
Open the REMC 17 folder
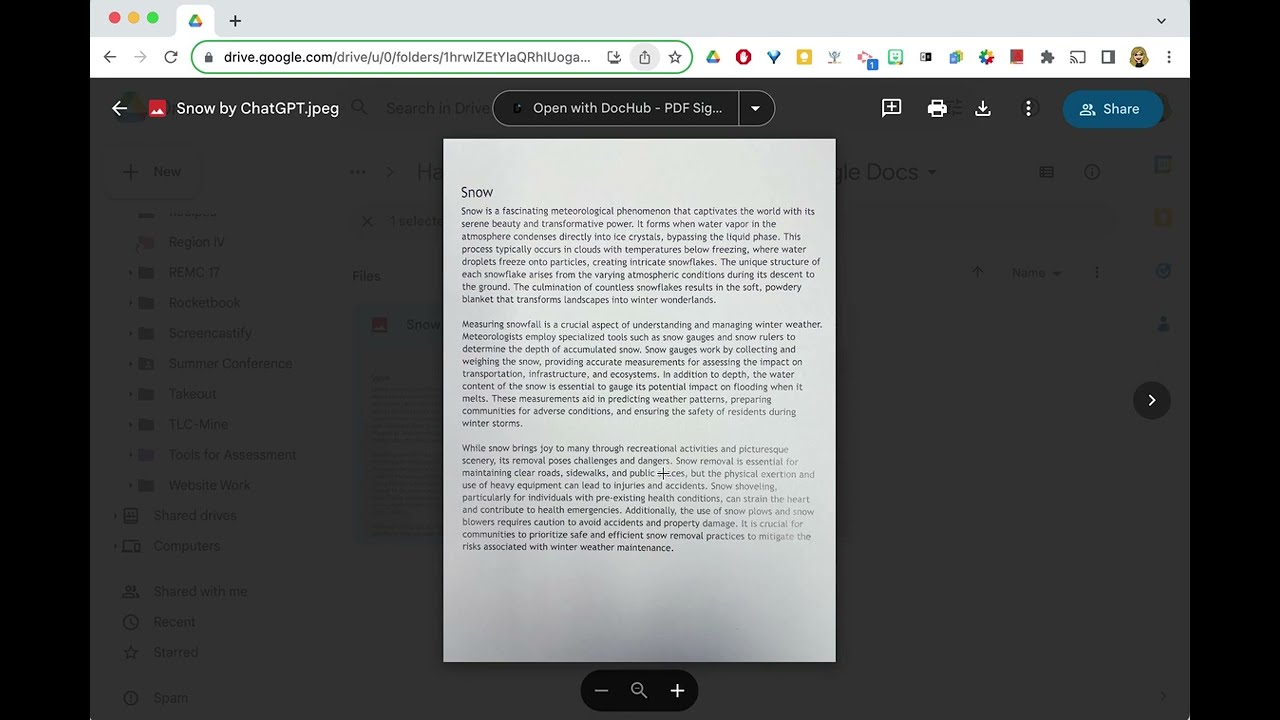point(194,272)
